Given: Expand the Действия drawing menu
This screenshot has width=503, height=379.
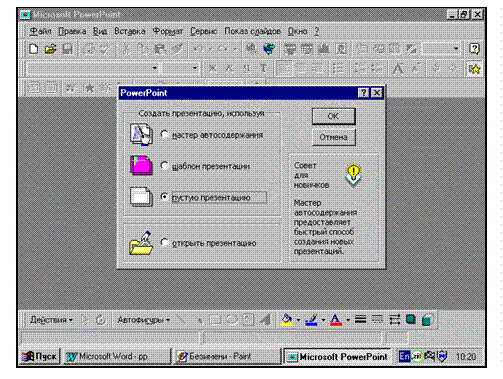Looking at the screenshot, I should (51, 320).
